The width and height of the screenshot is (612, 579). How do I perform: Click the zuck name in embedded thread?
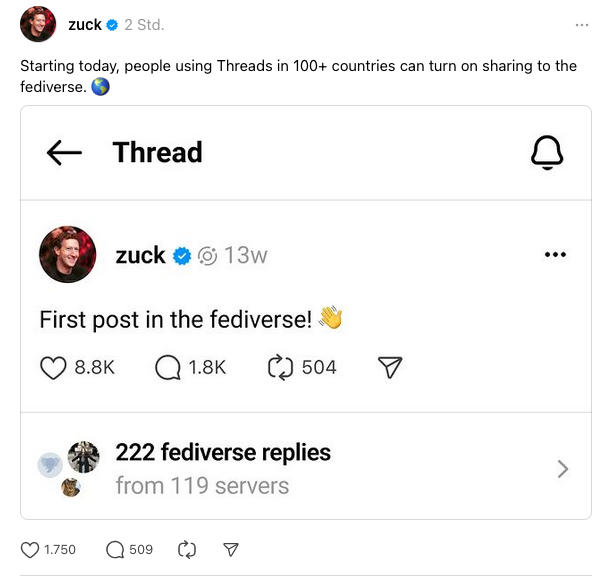point(140,255)
